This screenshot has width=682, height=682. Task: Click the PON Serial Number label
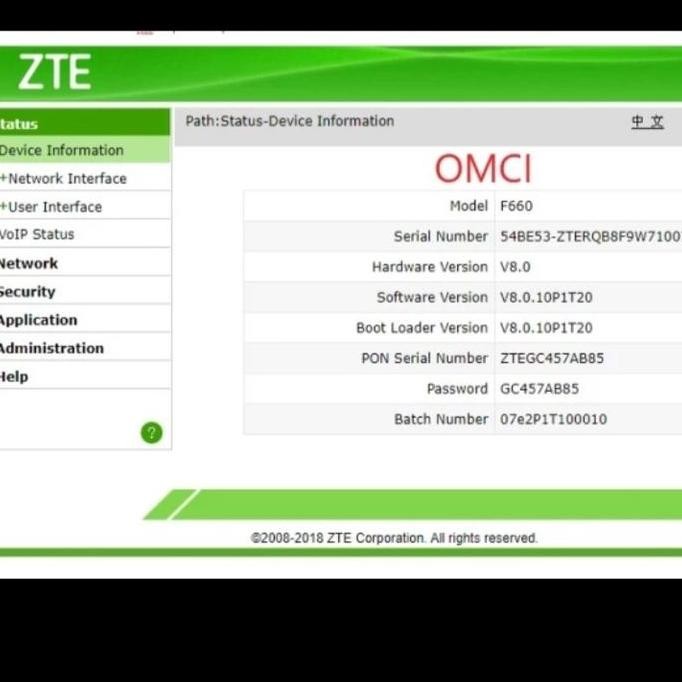point(425,358)
